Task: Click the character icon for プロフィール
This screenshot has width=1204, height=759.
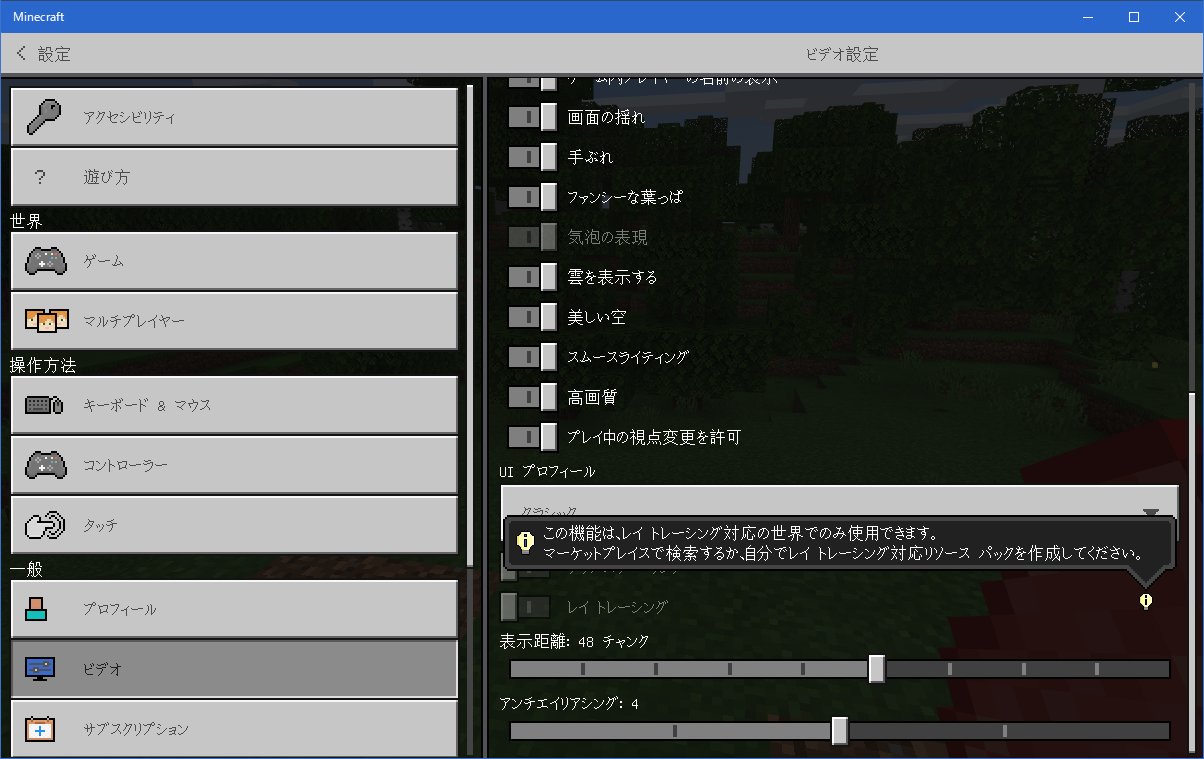Action: click(x=37, y=609)
